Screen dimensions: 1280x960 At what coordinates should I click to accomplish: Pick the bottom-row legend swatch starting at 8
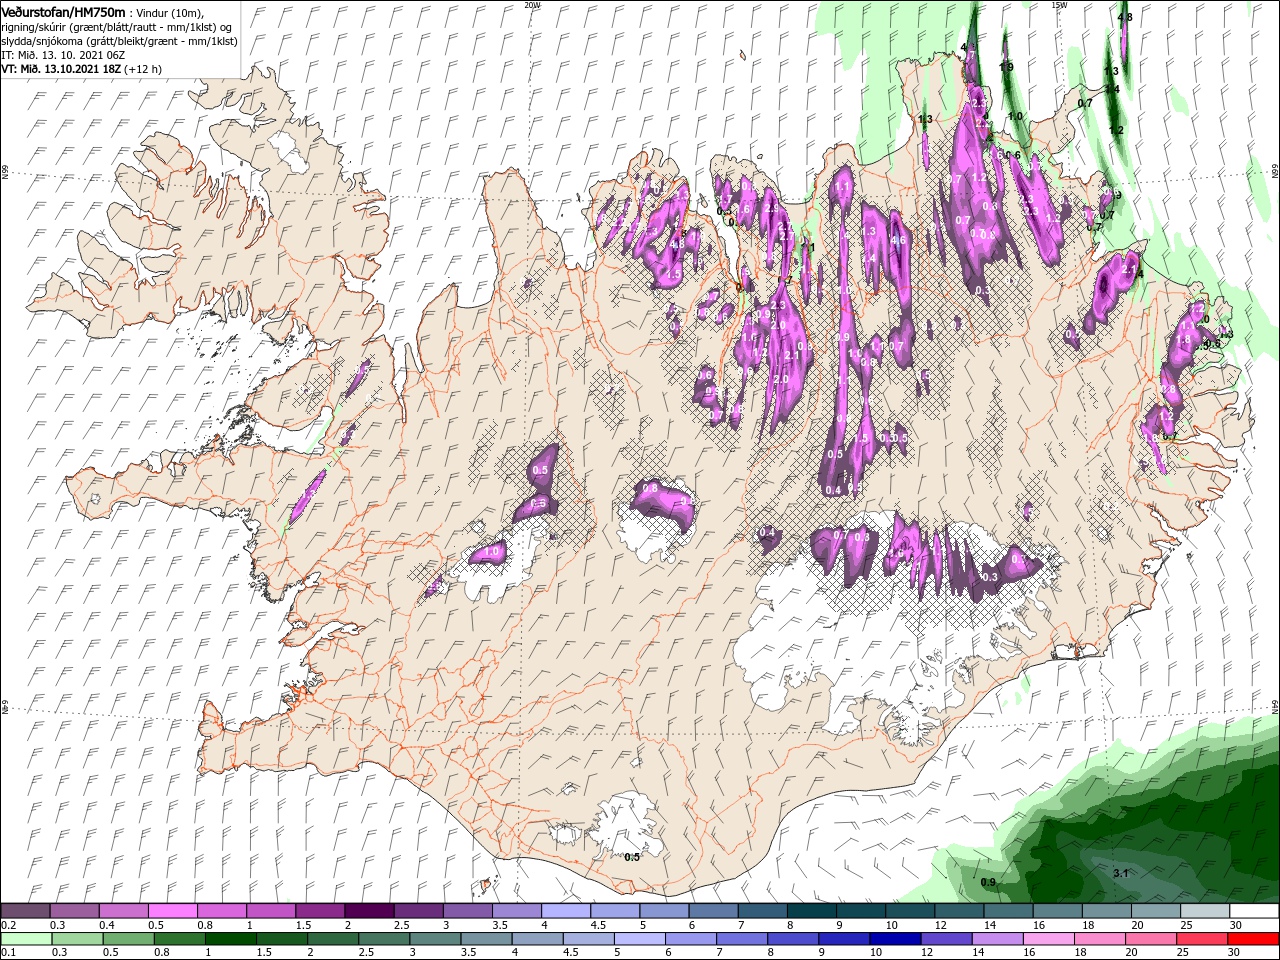793,939
